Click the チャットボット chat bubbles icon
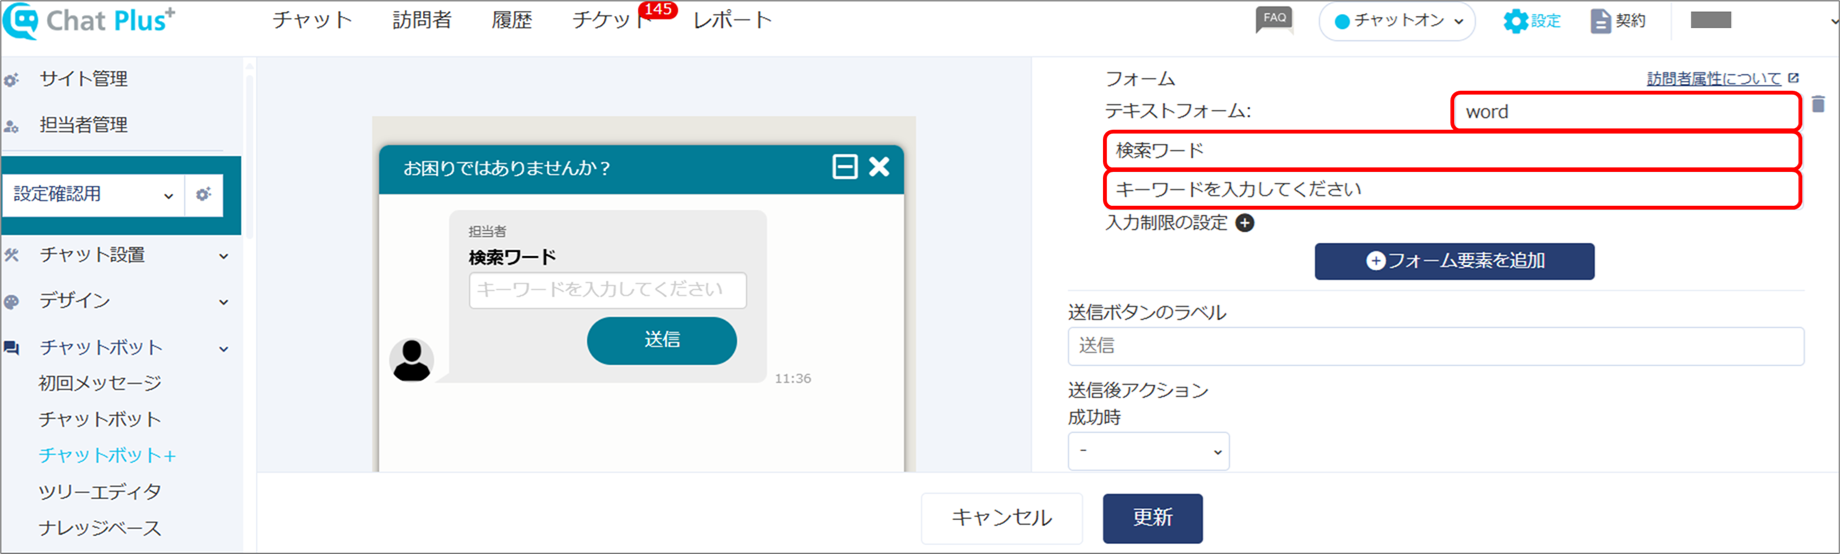This screenshot has height=554, width=1840. click(12, 348)
